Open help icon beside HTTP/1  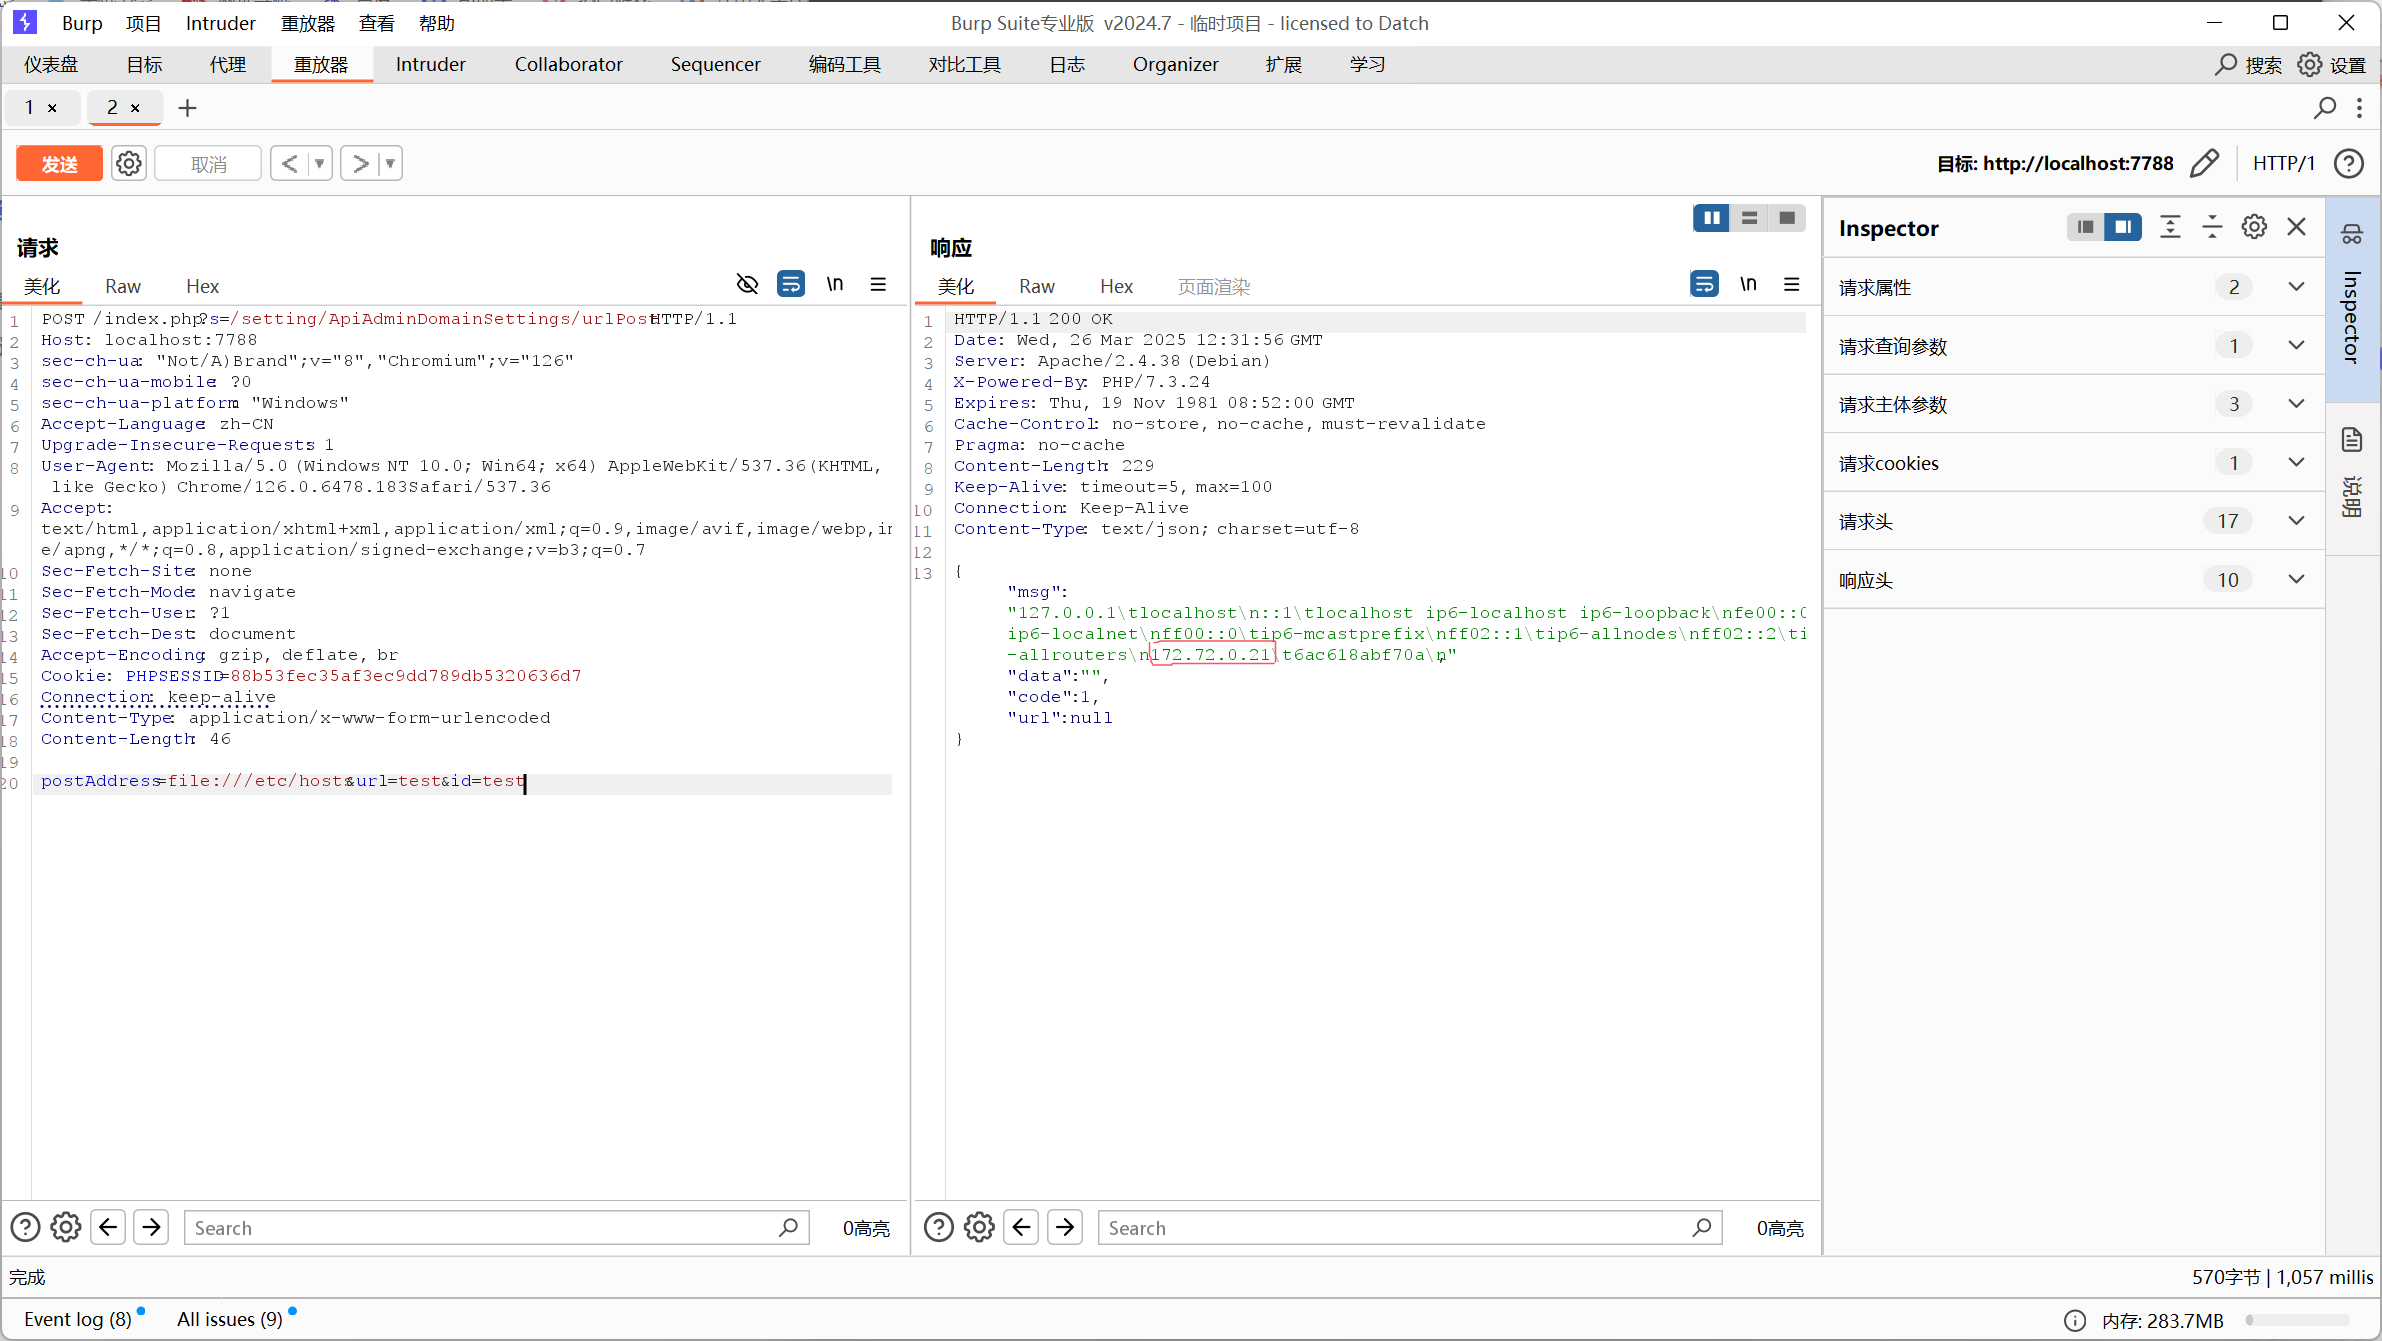tap(2349, 163)
